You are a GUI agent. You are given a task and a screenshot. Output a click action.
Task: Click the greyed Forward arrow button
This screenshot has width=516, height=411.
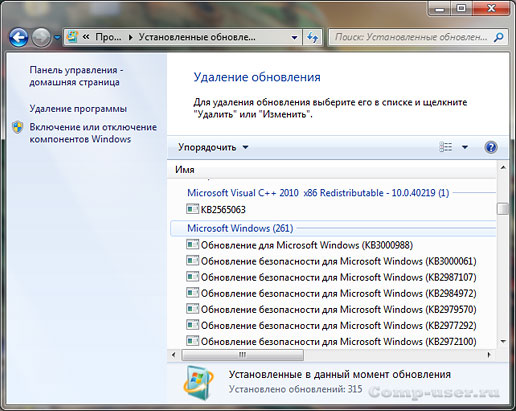[x=41, y=37]
